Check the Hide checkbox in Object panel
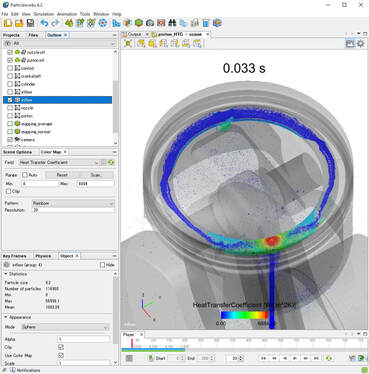This screenshot has height=374, width=369. click(103, 265)
